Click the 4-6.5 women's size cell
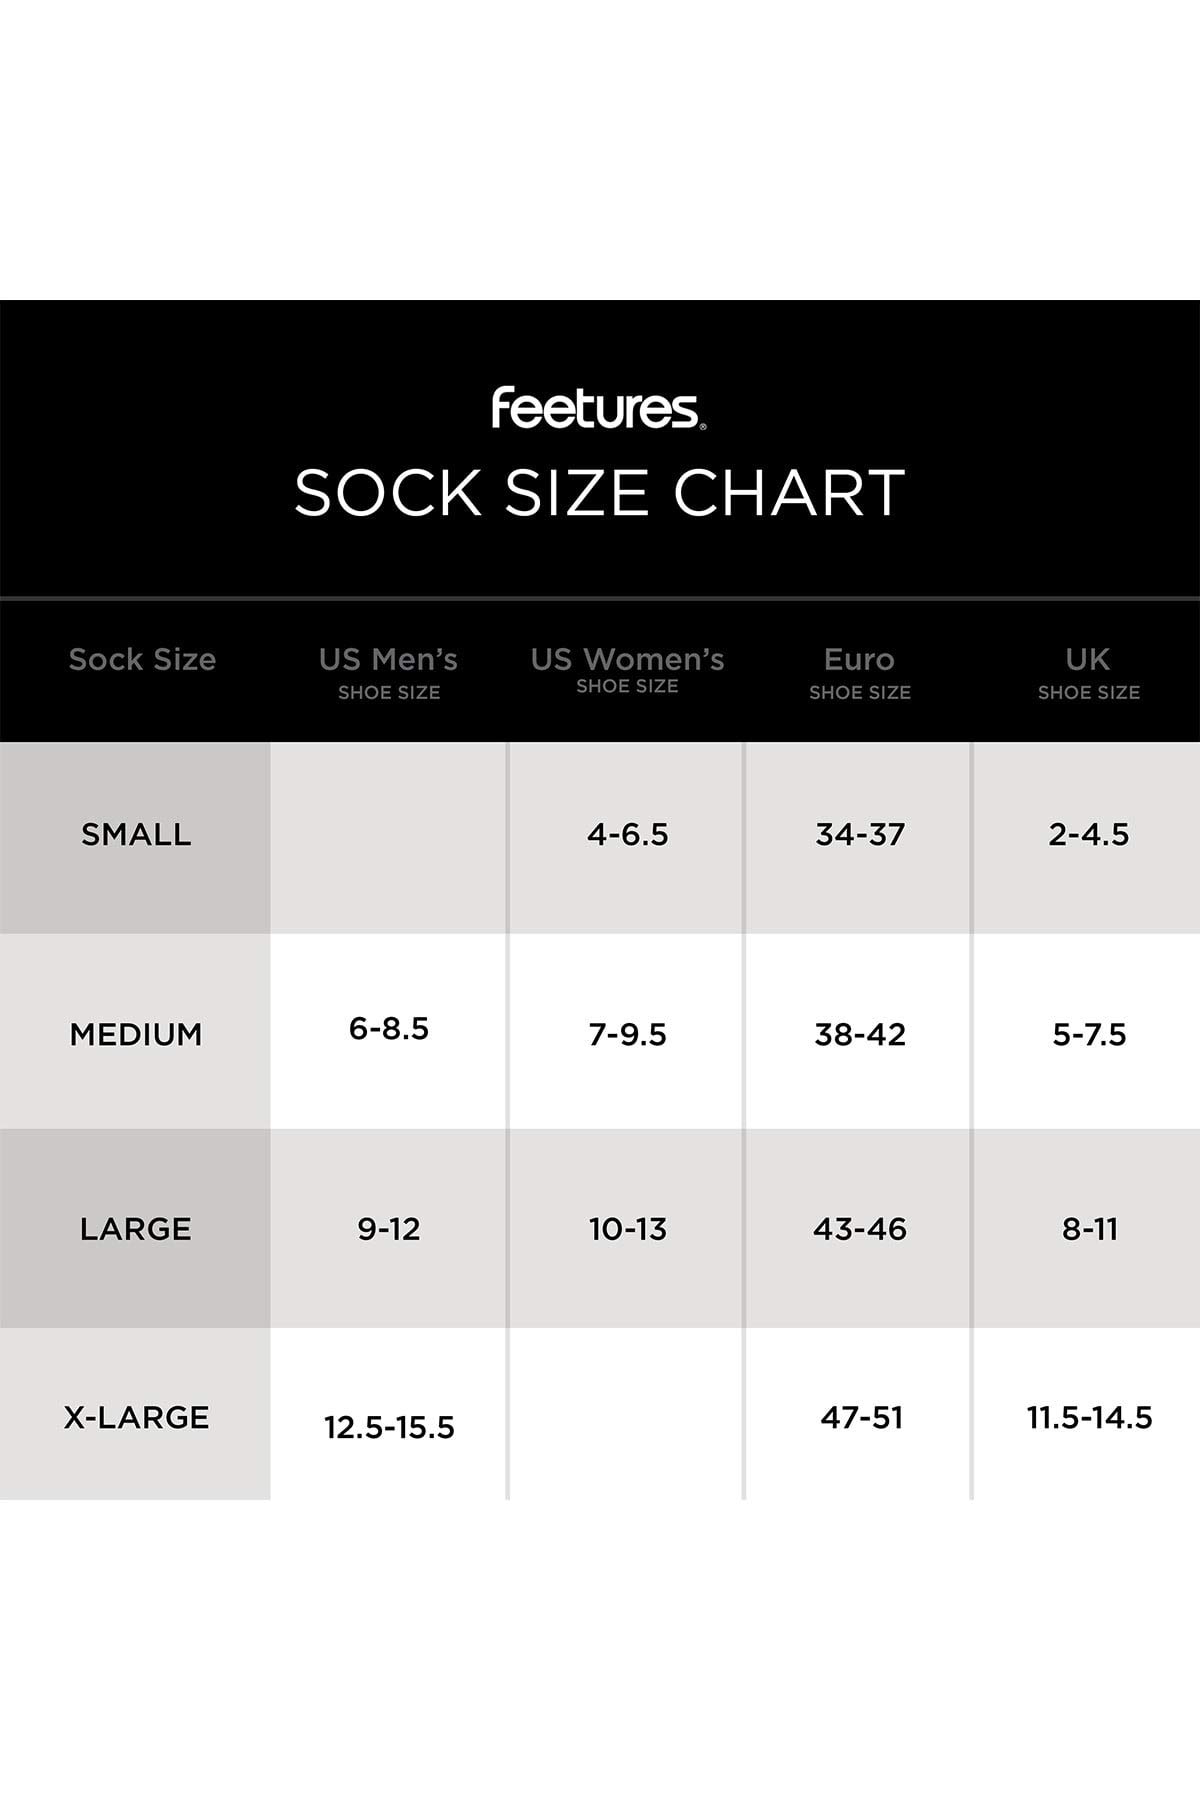1200x1800 pixels. tap(628, 834)
